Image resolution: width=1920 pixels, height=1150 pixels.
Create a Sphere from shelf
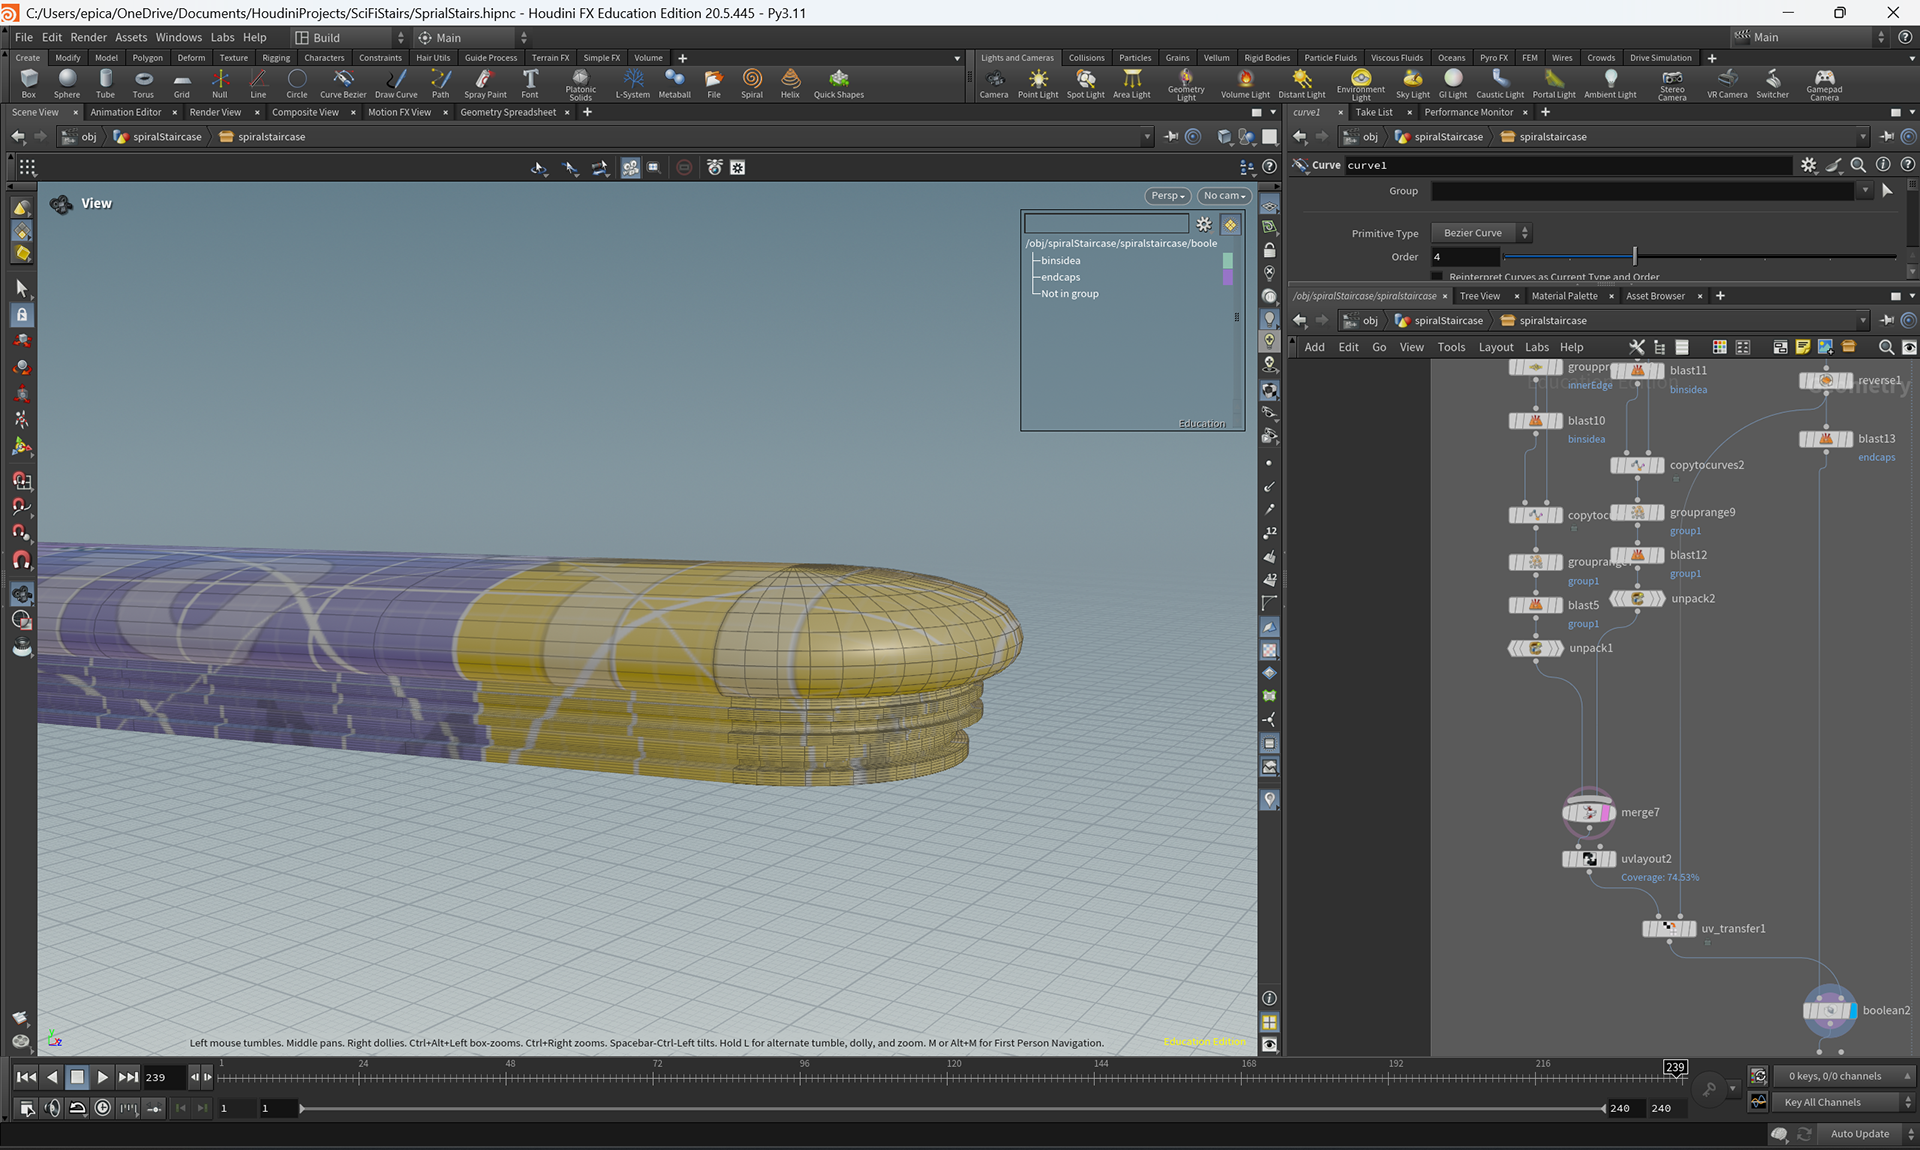(67, 83)
